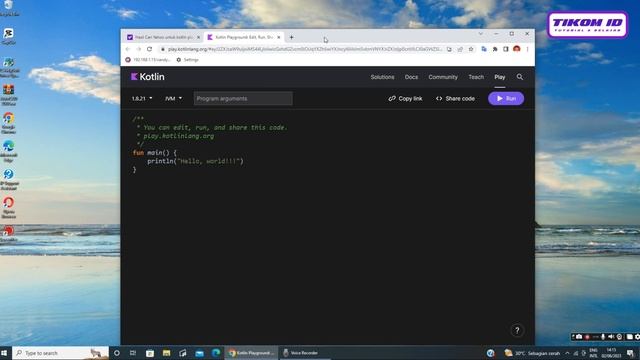
Task: Go forward in browser history
Action: coord(138,49)
